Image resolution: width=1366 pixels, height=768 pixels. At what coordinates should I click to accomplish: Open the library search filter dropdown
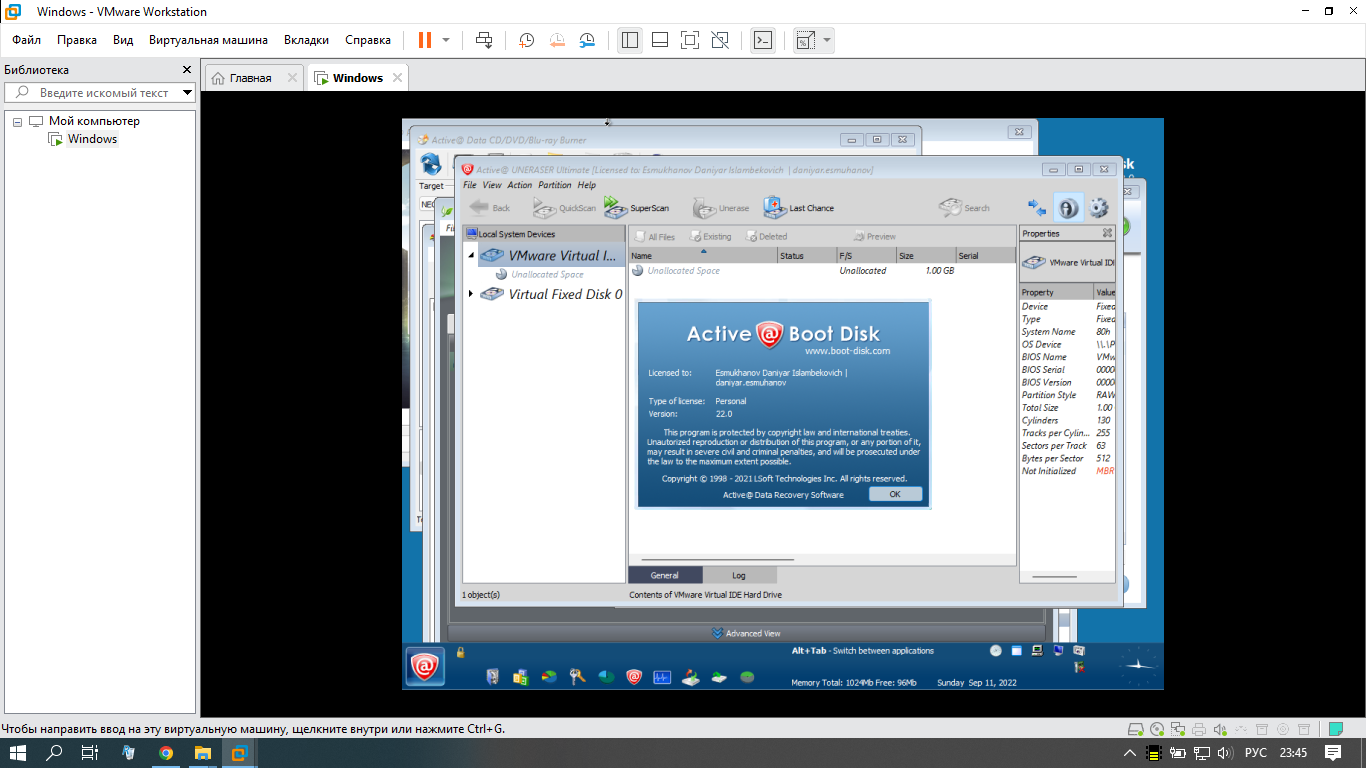click(187, 92)
